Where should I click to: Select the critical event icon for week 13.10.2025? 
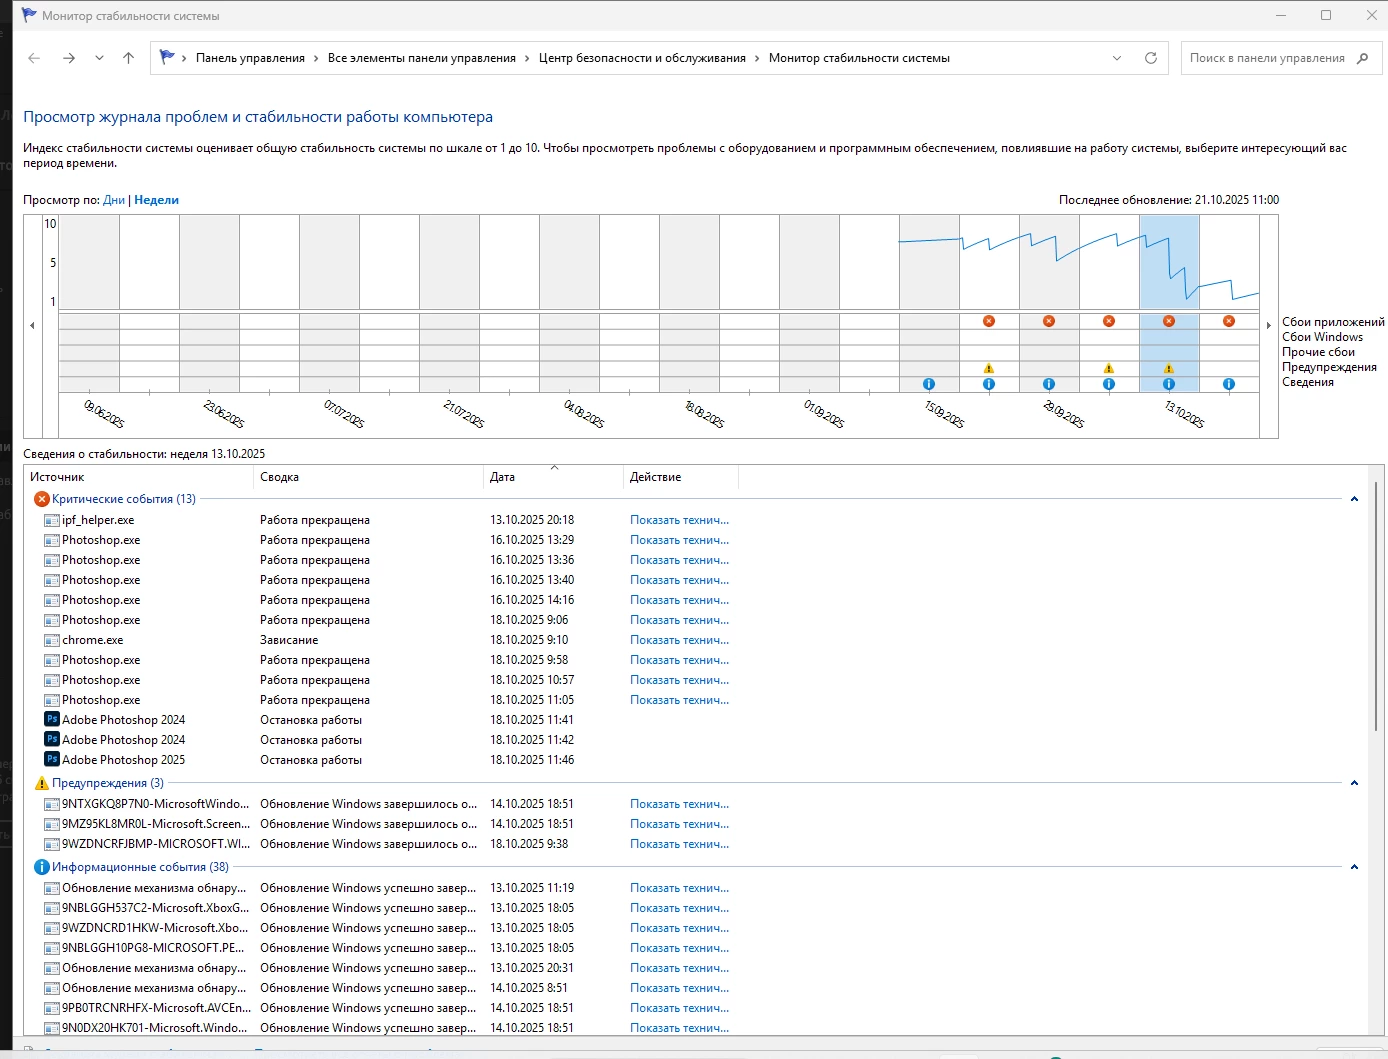coord(1169,321)
